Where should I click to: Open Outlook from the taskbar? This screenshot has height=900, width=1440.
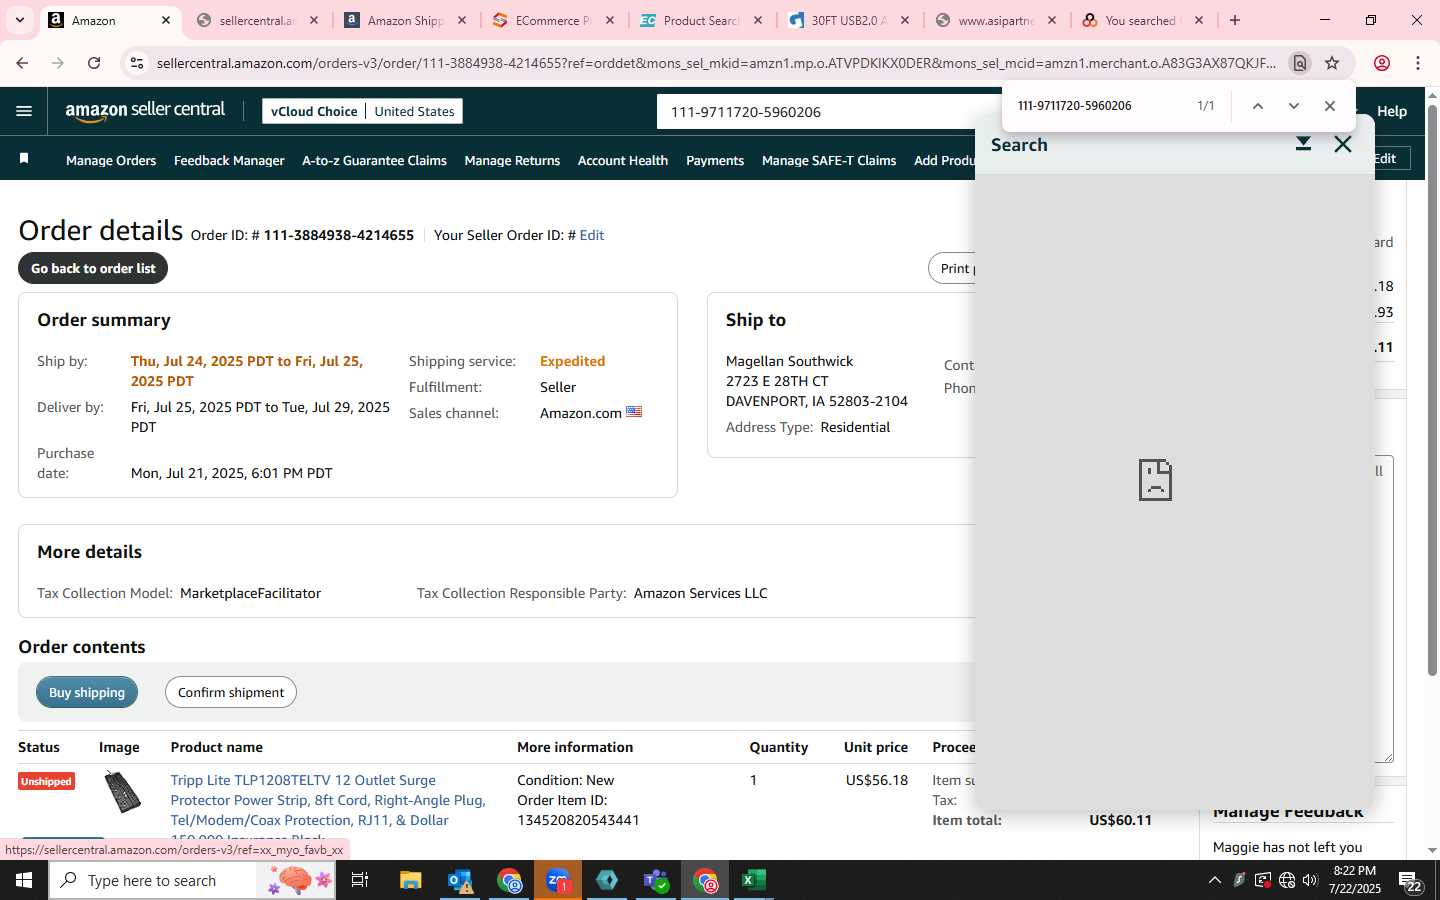coord(460,880)
